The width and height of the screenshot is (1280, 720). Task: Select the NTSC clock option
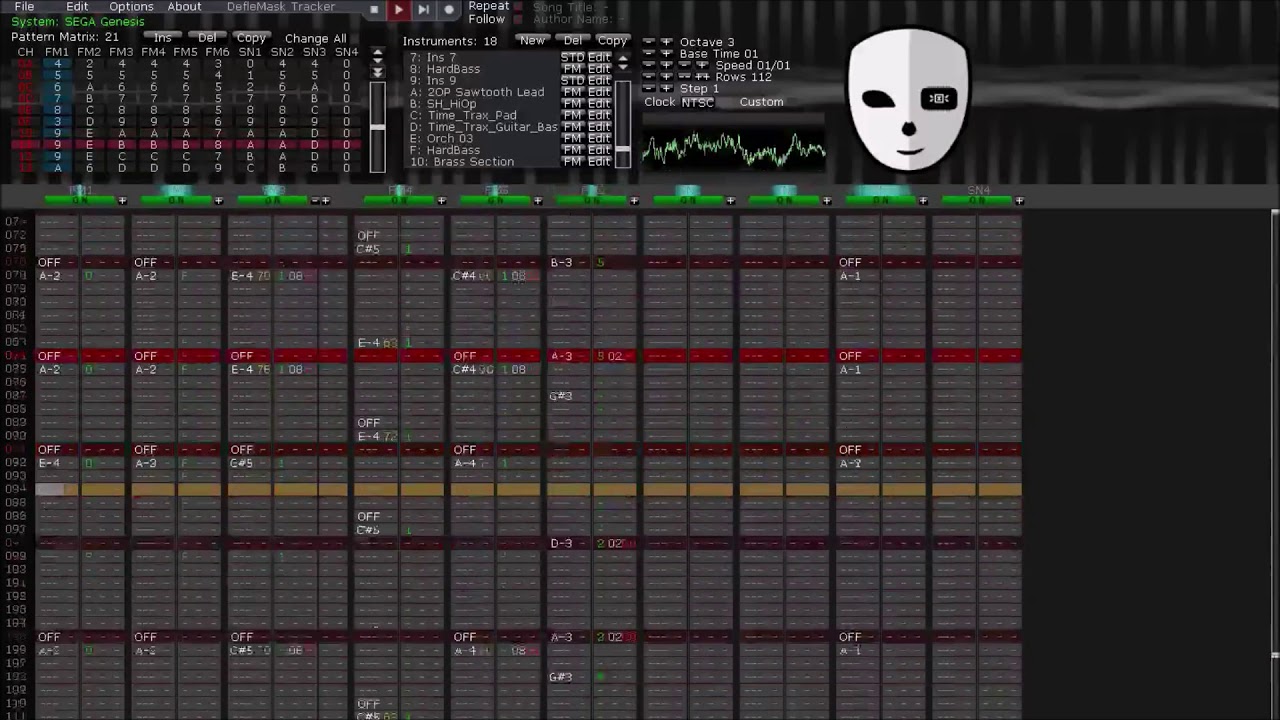click(697, 102)
